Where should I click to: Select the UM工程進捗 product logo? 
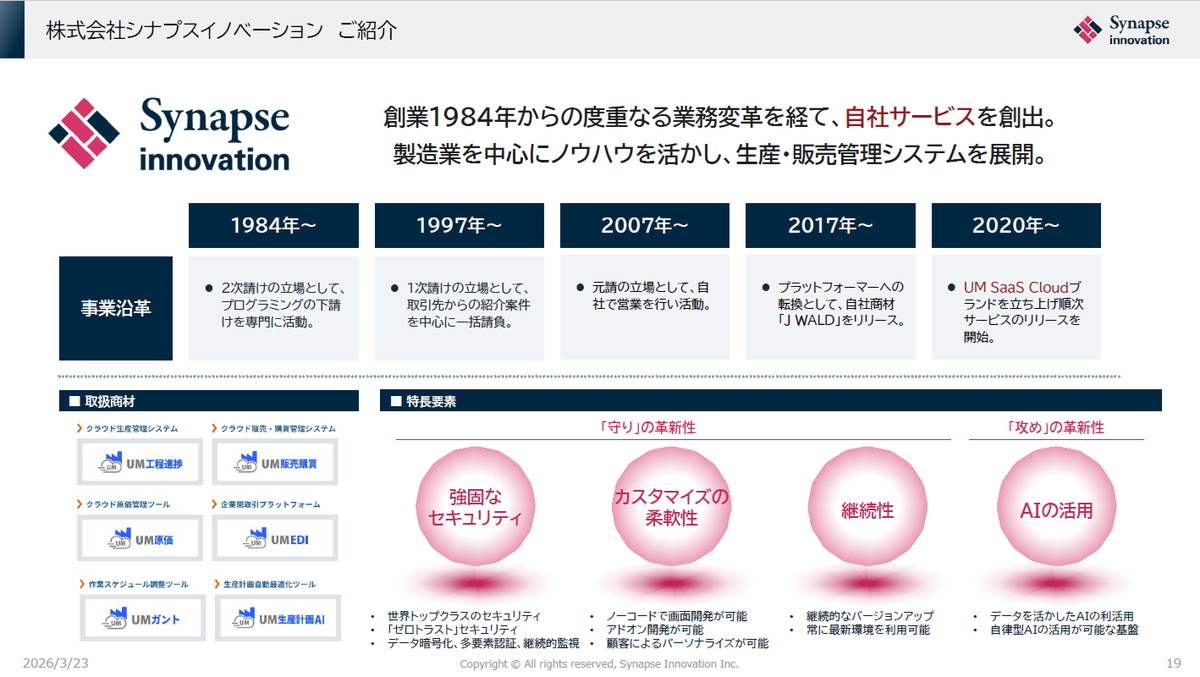pos(140,462)
